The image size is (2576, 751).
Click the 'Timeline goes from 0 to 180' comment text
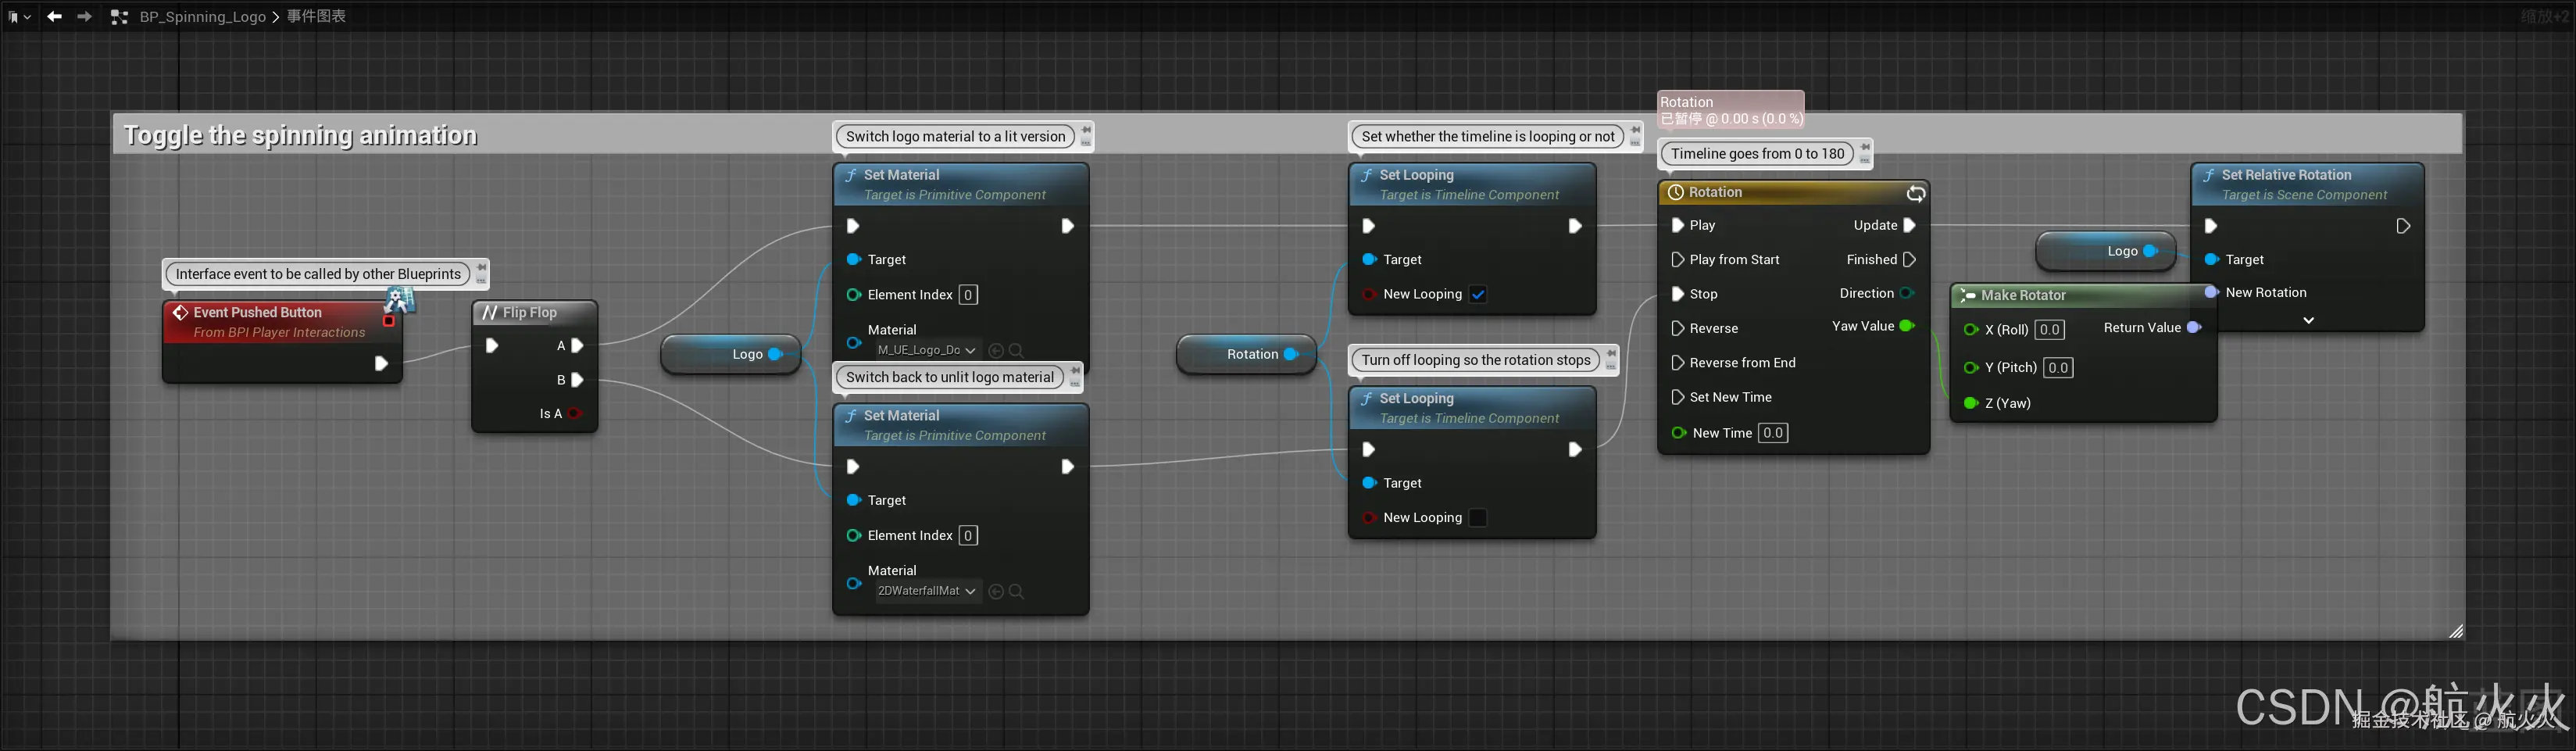[x=1757, y=154]
